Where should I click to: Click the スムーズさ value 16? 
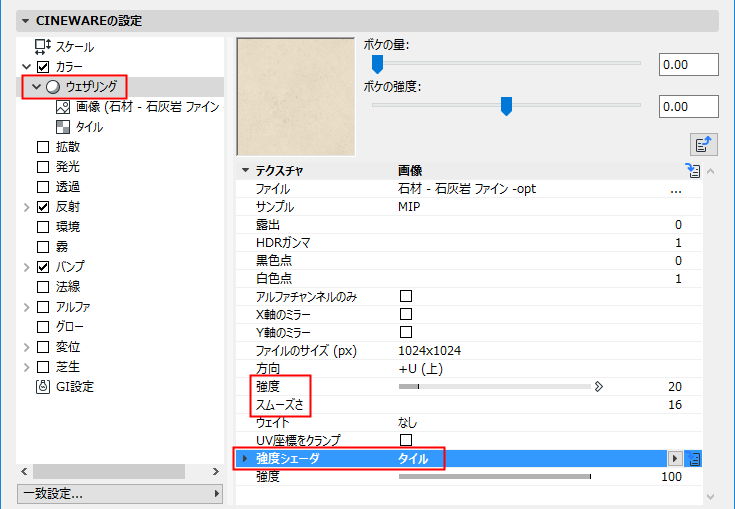(675, 405)
